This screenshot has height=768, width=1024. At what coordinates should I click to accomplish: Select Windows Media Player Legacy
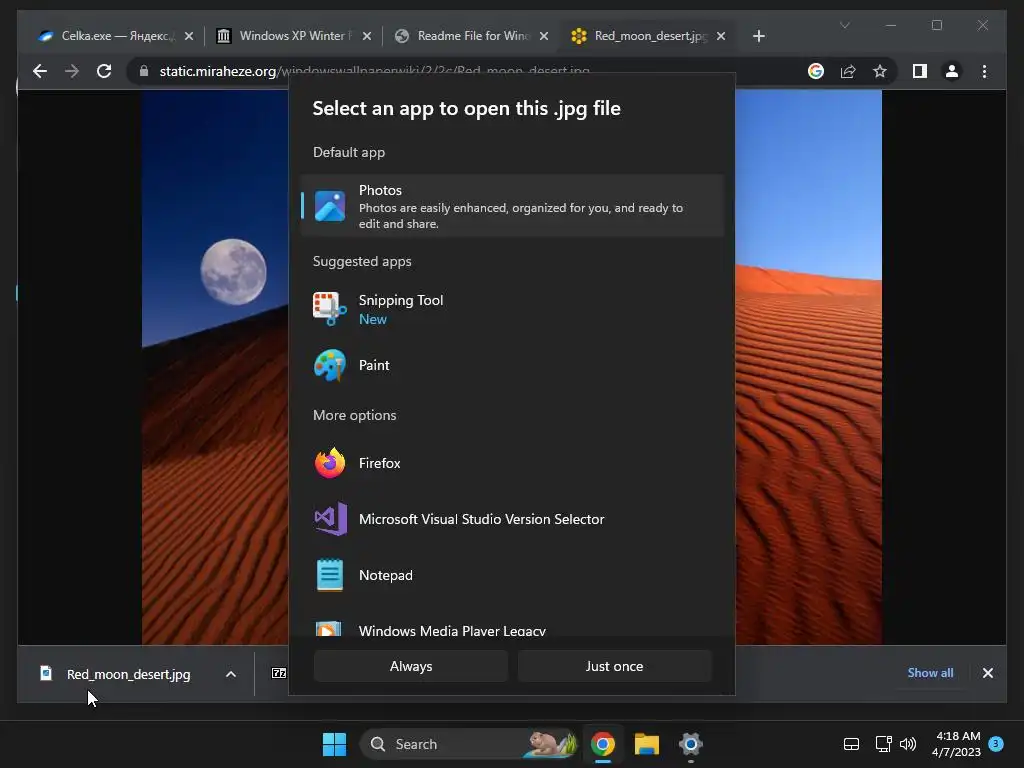(x=513, y=627)
